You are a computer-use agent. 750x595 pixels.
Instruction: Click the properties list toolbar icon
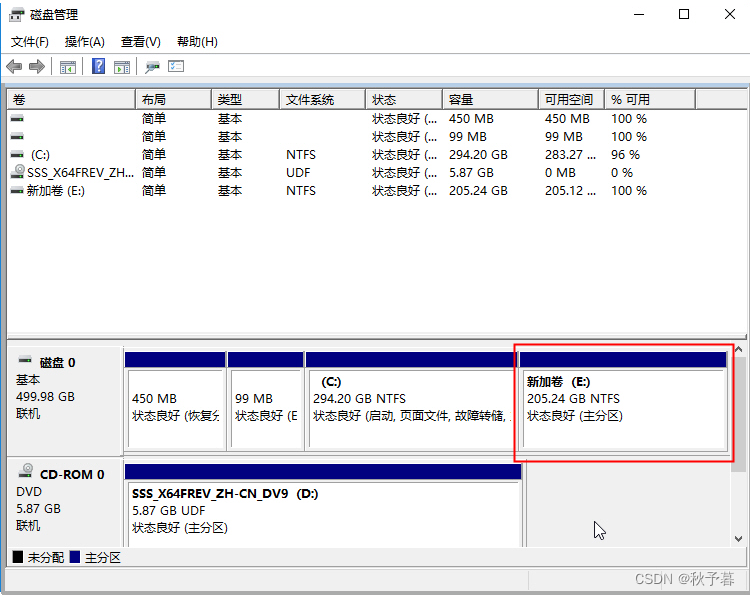(x=176, y=66)
